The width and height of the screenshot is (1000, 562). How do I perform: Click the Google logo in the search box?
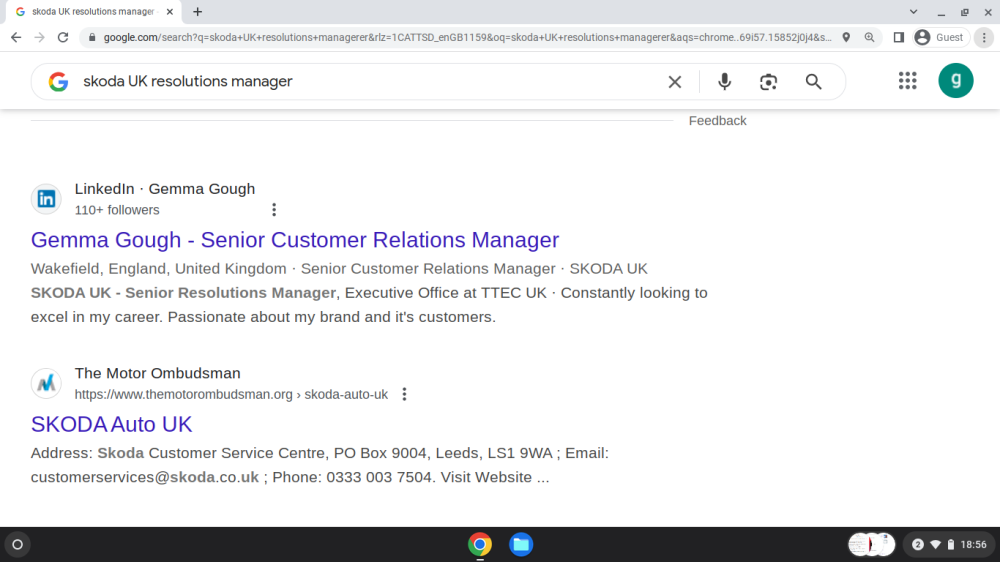tap(58, 82)
